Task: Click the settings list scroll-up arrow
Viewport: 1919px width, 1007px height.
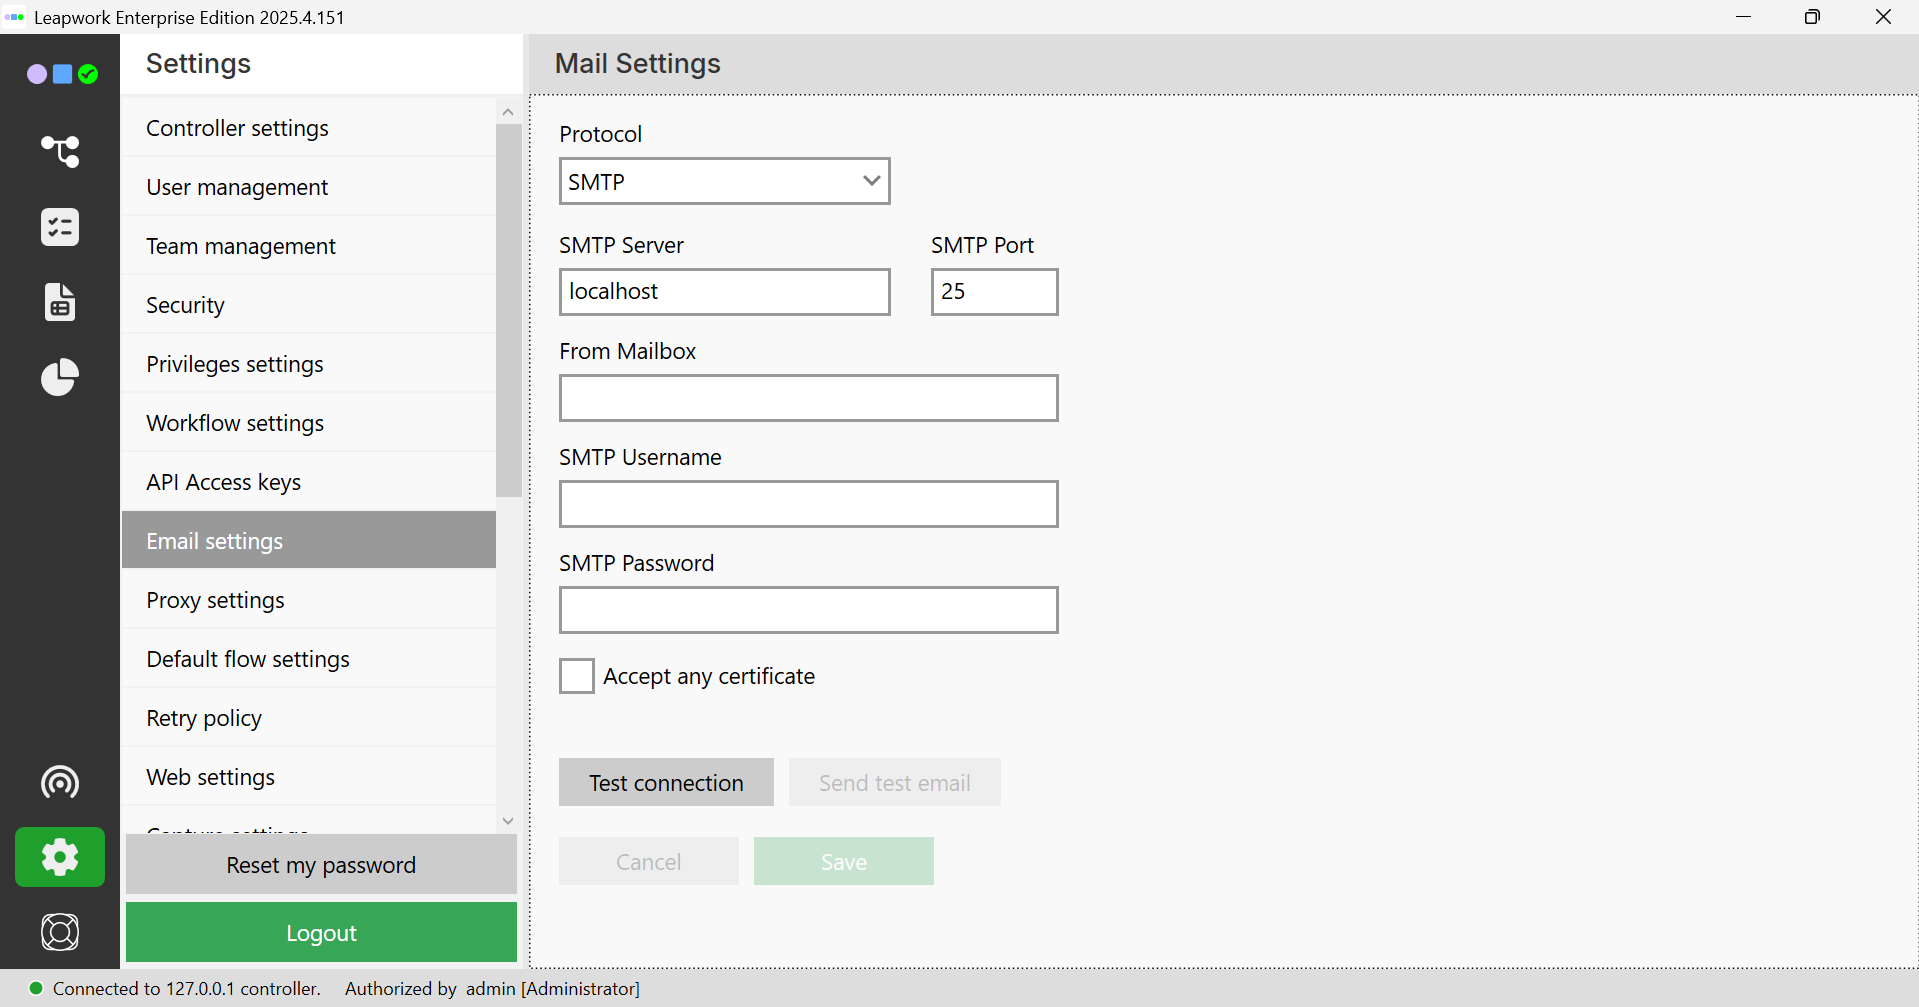Action: pyautogui.click(x=508, y=112)
